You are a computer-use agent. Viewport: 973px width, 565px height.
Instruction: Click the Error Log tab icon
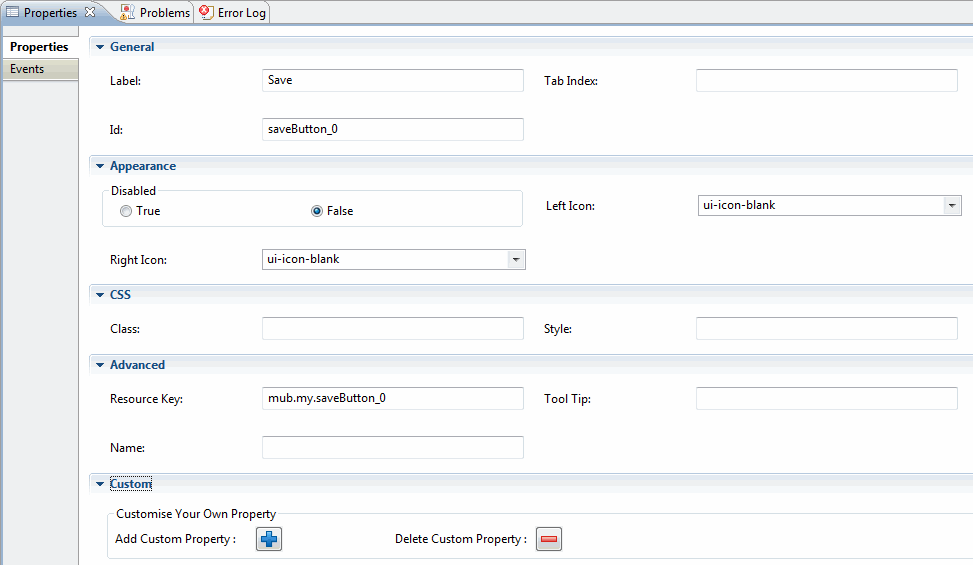(x=206, y=12)
